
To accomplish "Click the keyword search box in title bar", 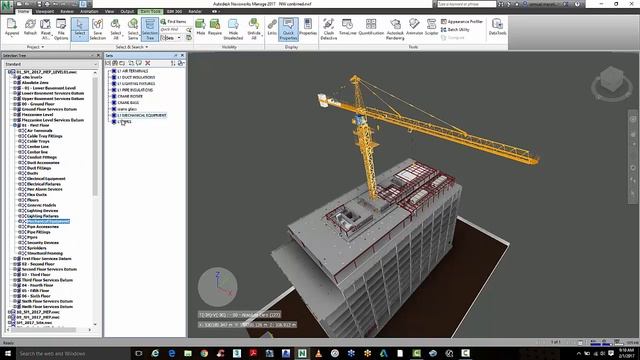I will [467, 4].
